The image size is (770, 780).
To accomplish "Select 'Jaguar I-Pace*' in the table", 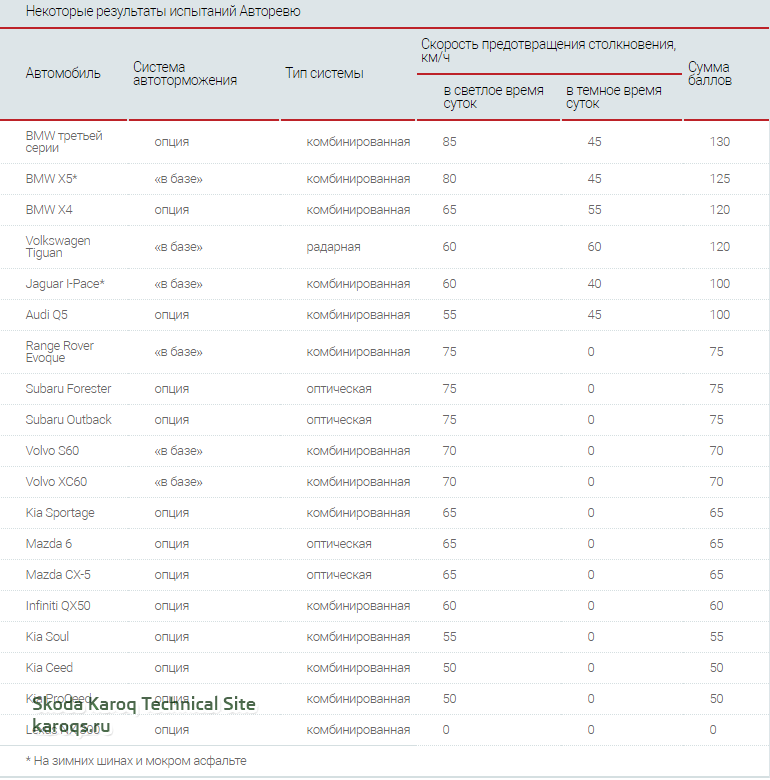I will 65,284.
